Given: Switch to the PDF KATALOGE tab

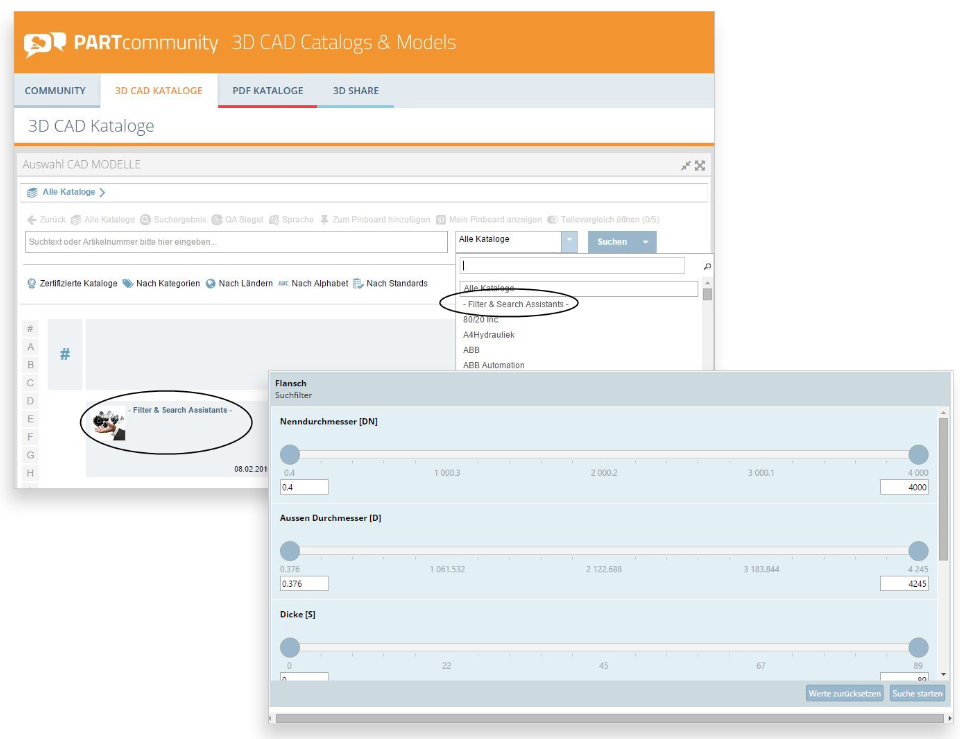Looking at the screenshot, I should [x=268, y=91].
